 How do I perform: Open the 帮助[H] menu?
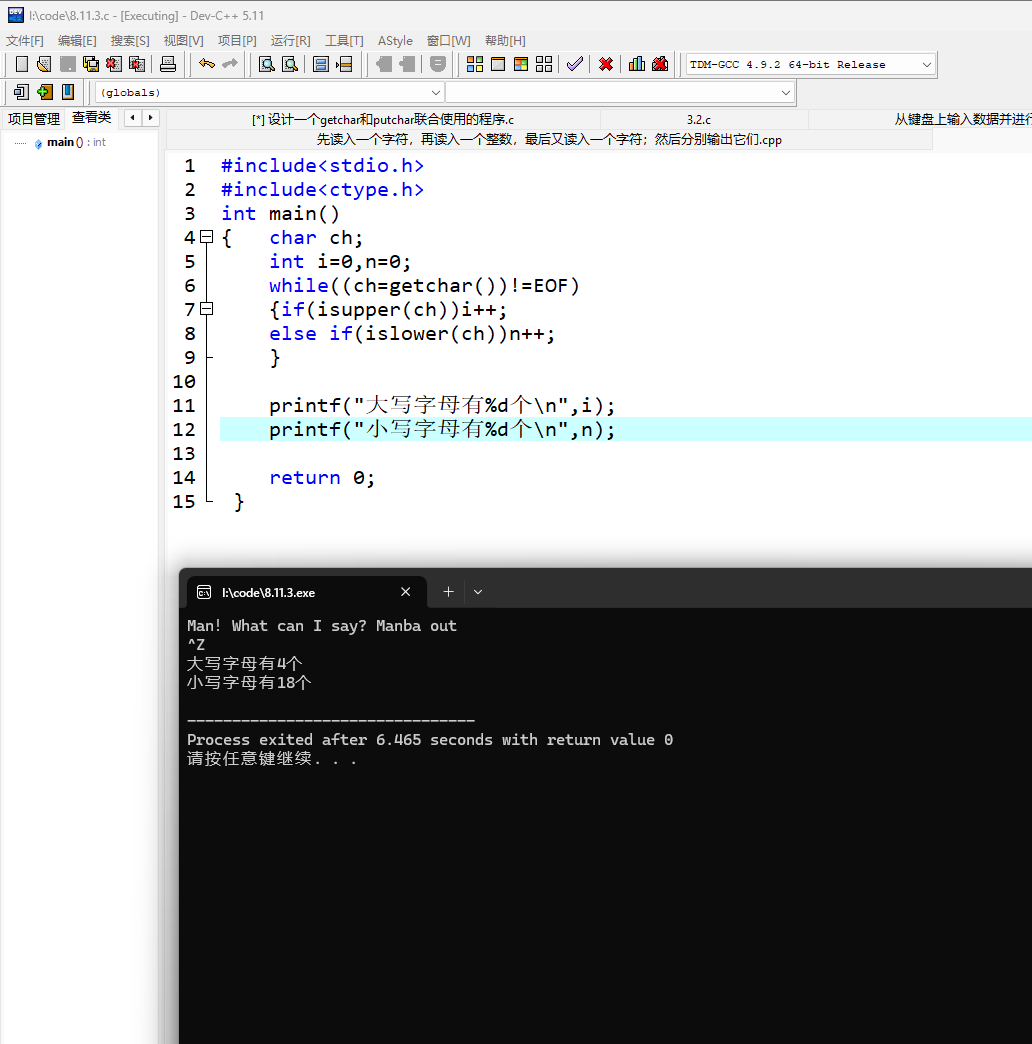coord(505,41)
